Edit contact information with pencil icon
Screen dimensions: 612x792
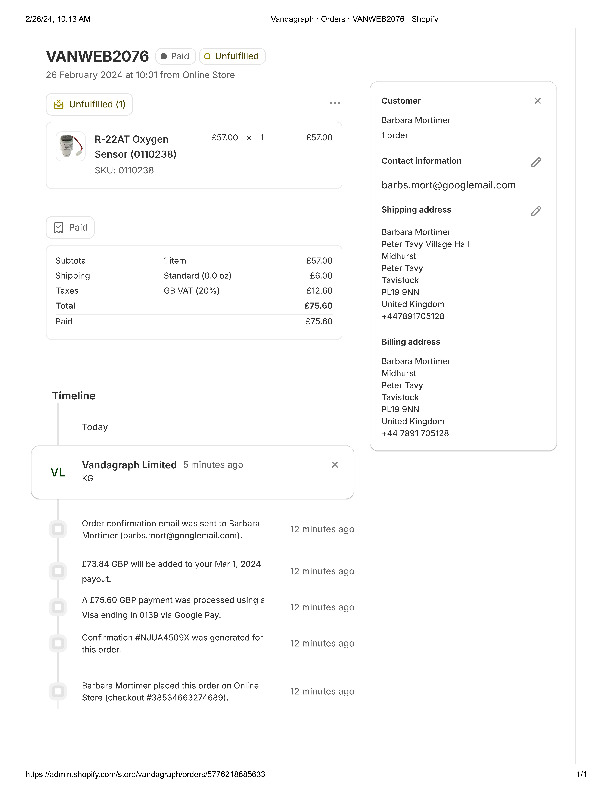(536, 162)
